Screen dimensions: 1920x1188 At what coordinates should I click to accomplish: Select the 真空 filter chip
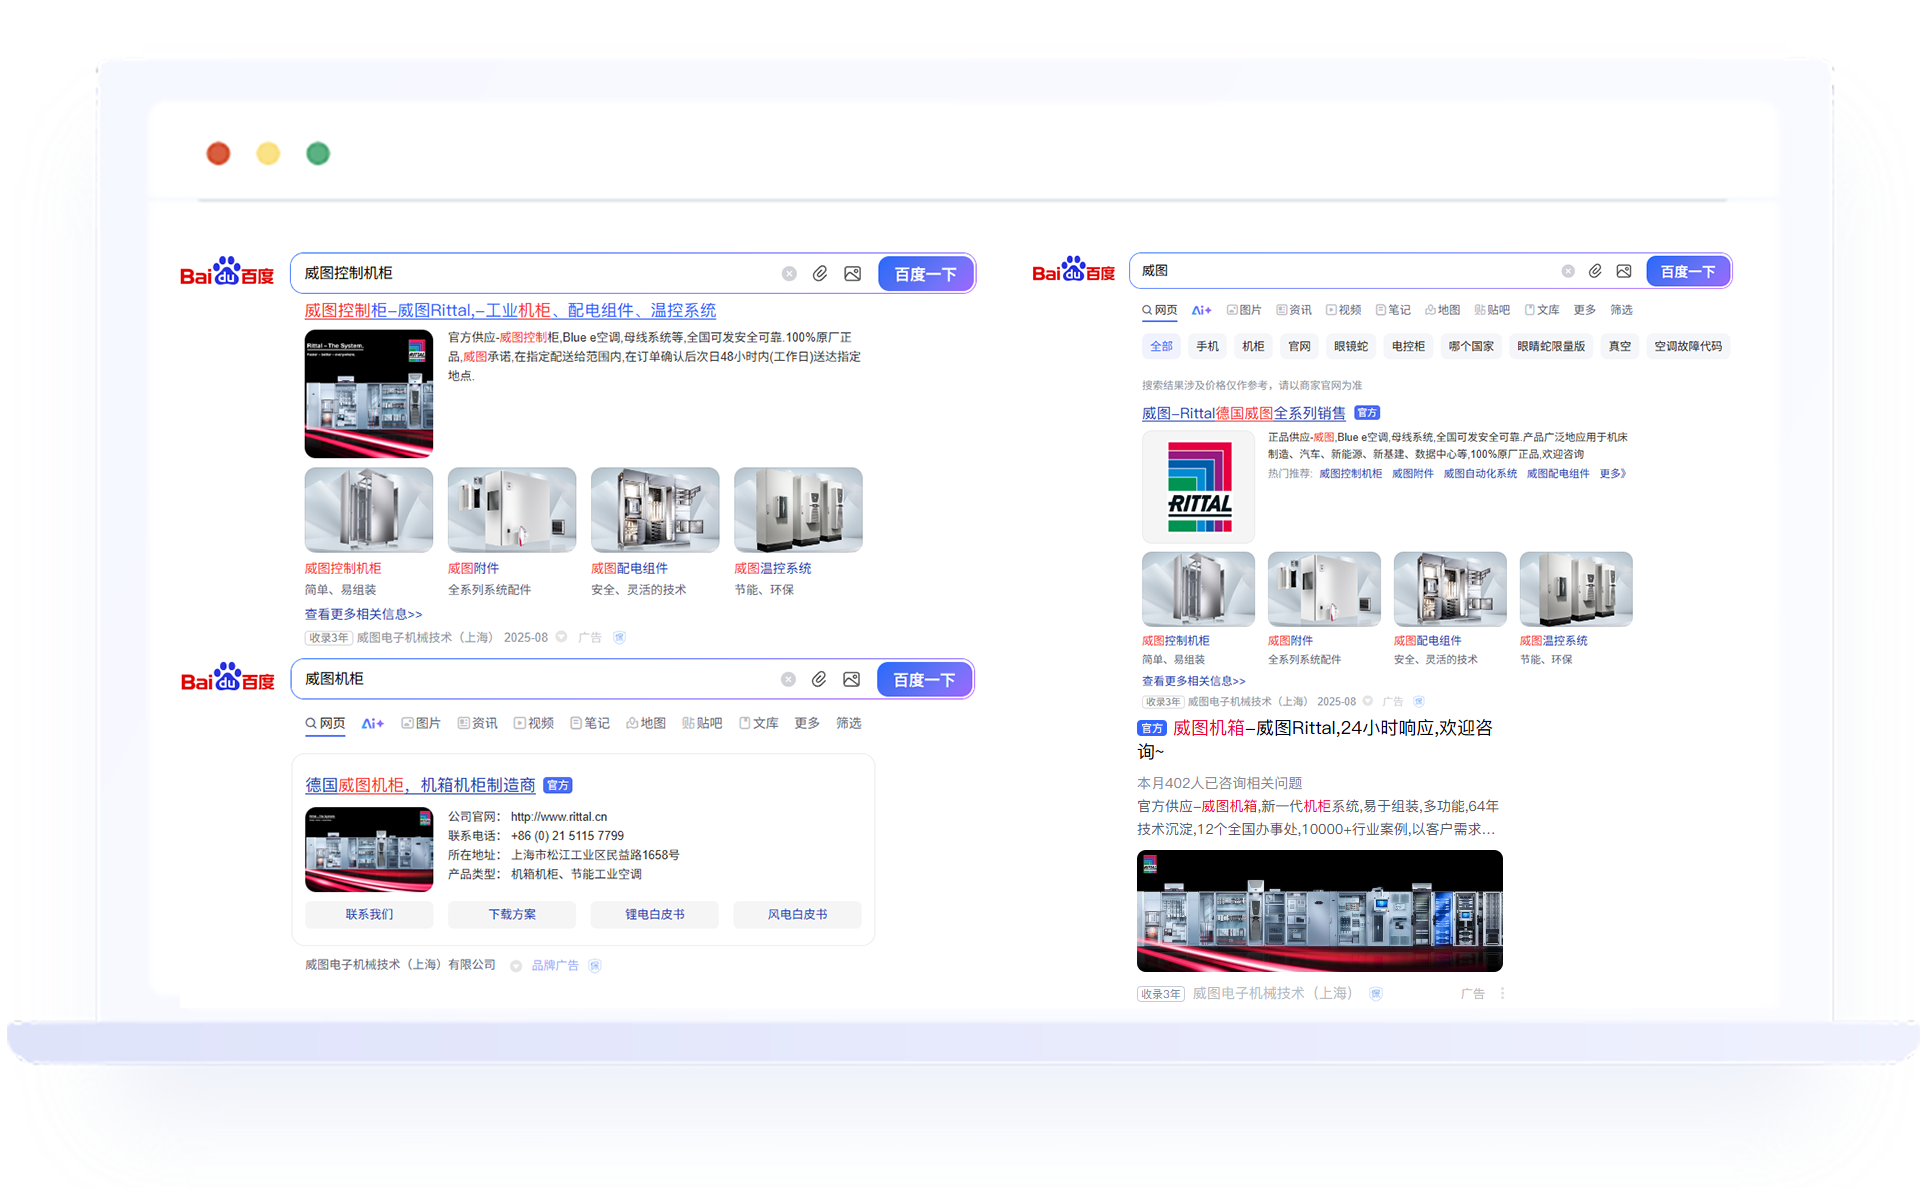pyautogui.click(x=1619, y=346)
